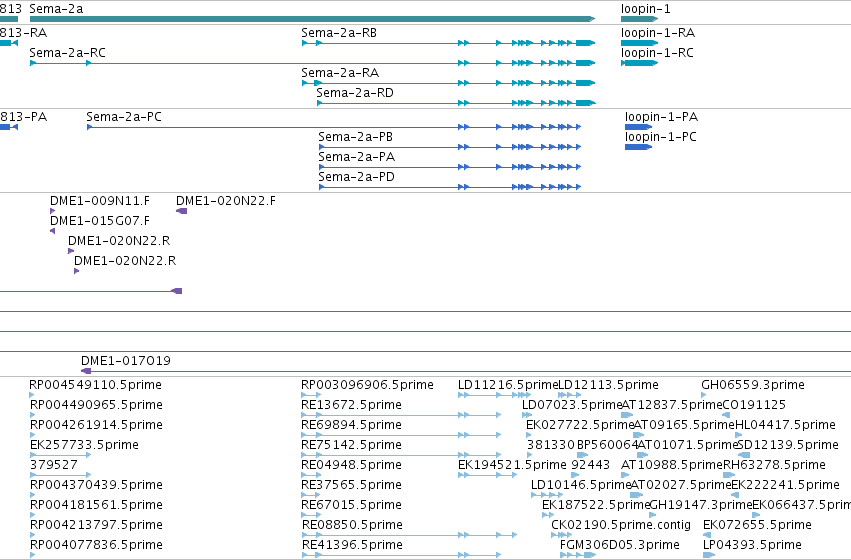Click the FGM306D05.3prime EST label
The height and width of the screenshot is (560, 851).
click(620, 545)
